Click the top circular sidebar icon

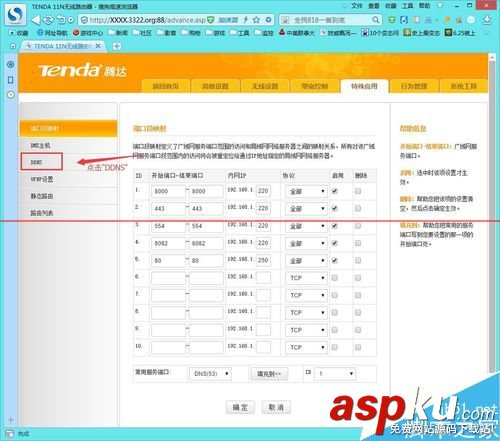tap(11, 64)
